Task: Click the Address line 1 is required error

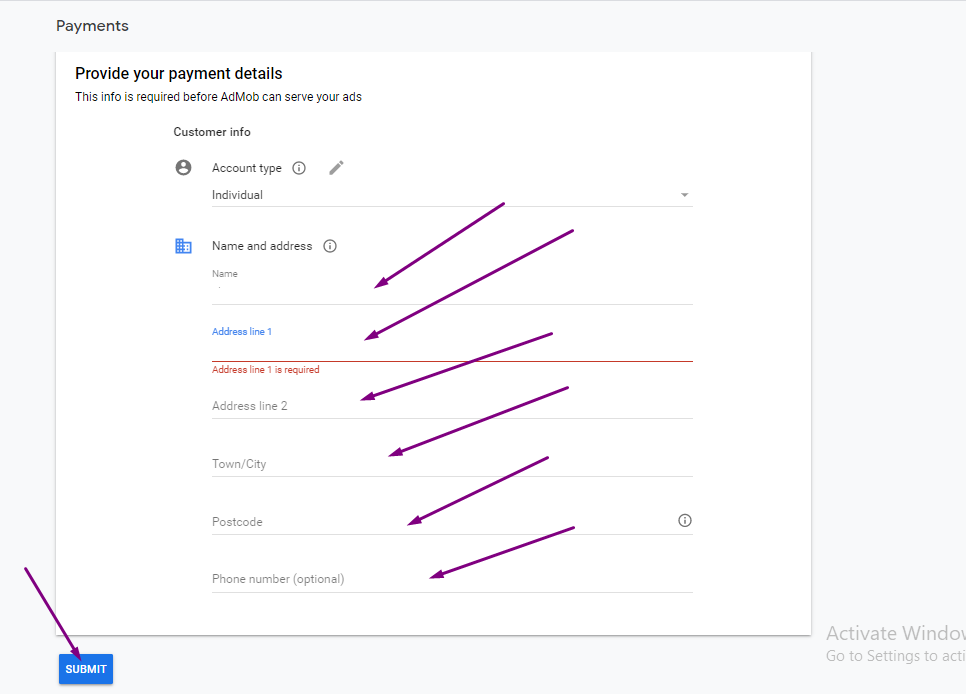Action: coord(265,369)
